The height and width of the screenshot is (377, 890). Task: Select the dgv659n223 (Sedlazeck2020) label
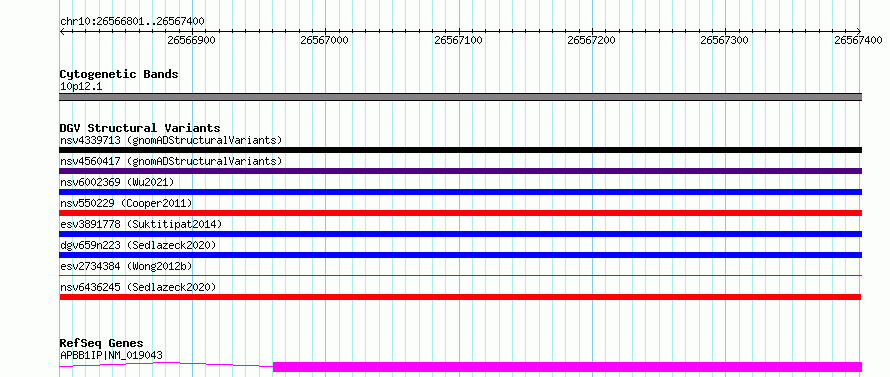pyautogui.click(x=138, y=245)
